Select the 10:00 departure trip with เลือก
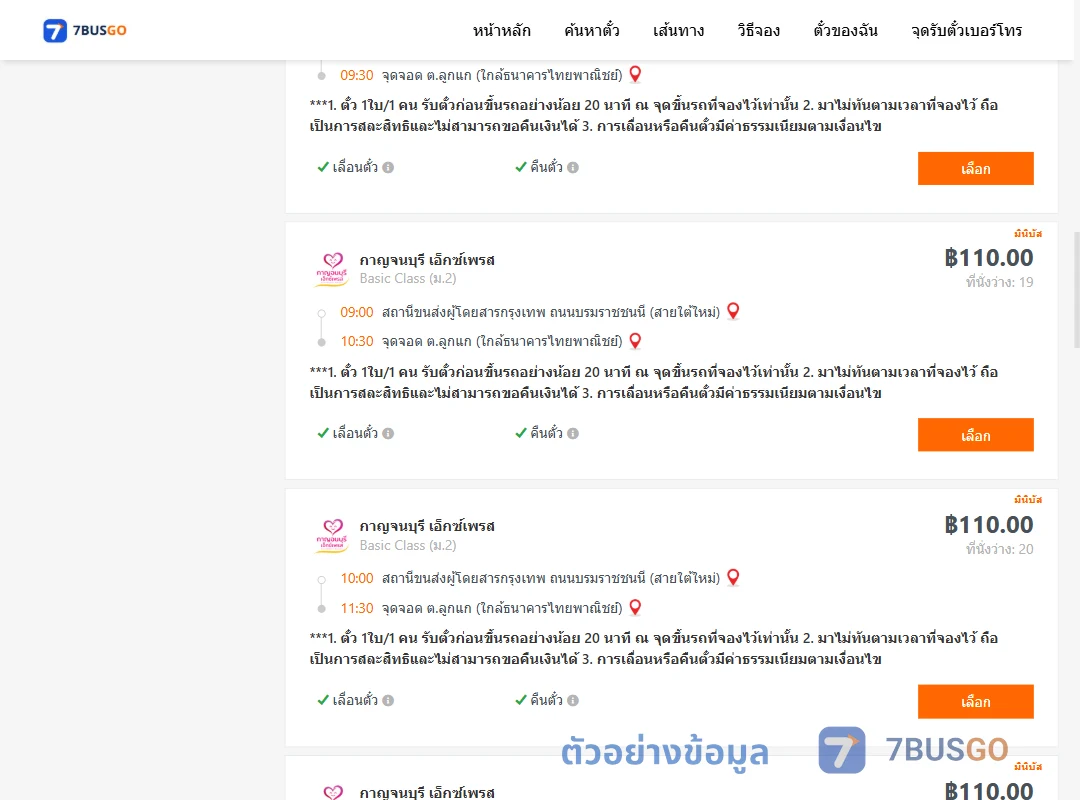 tap(975, 701)
